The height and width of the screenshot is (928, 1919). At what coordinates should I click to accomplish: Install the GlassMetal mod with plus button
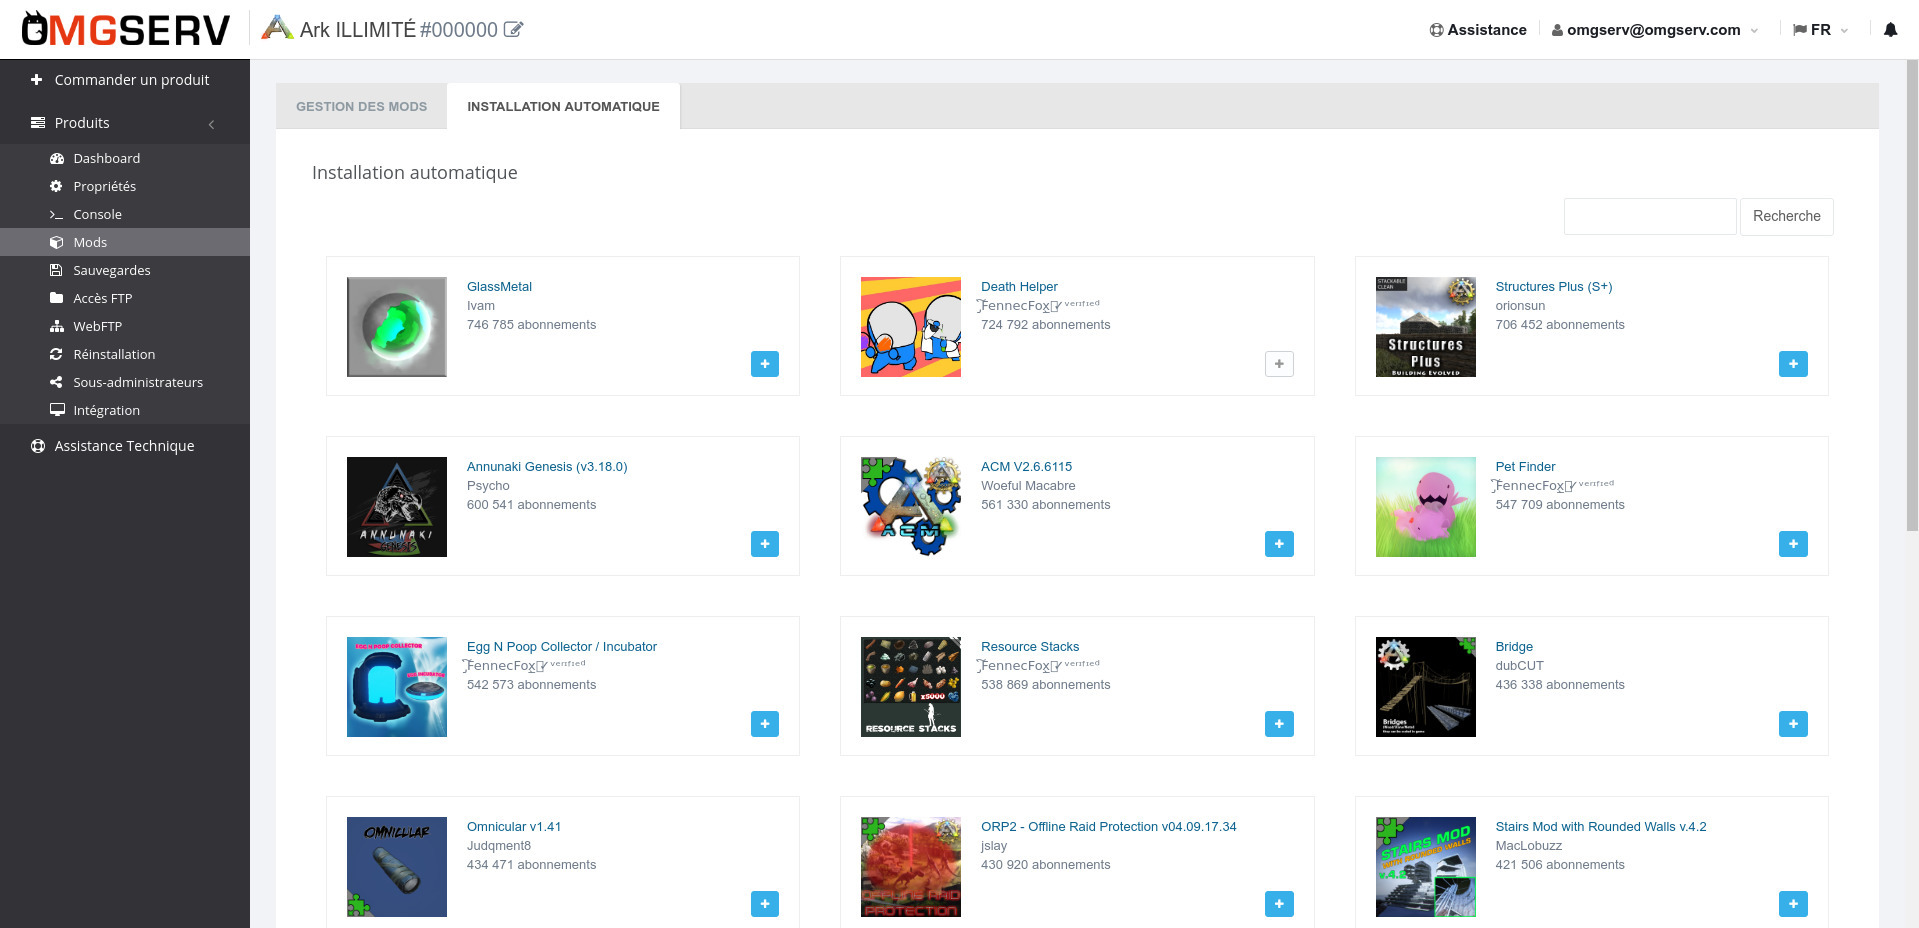coord(765,364)
